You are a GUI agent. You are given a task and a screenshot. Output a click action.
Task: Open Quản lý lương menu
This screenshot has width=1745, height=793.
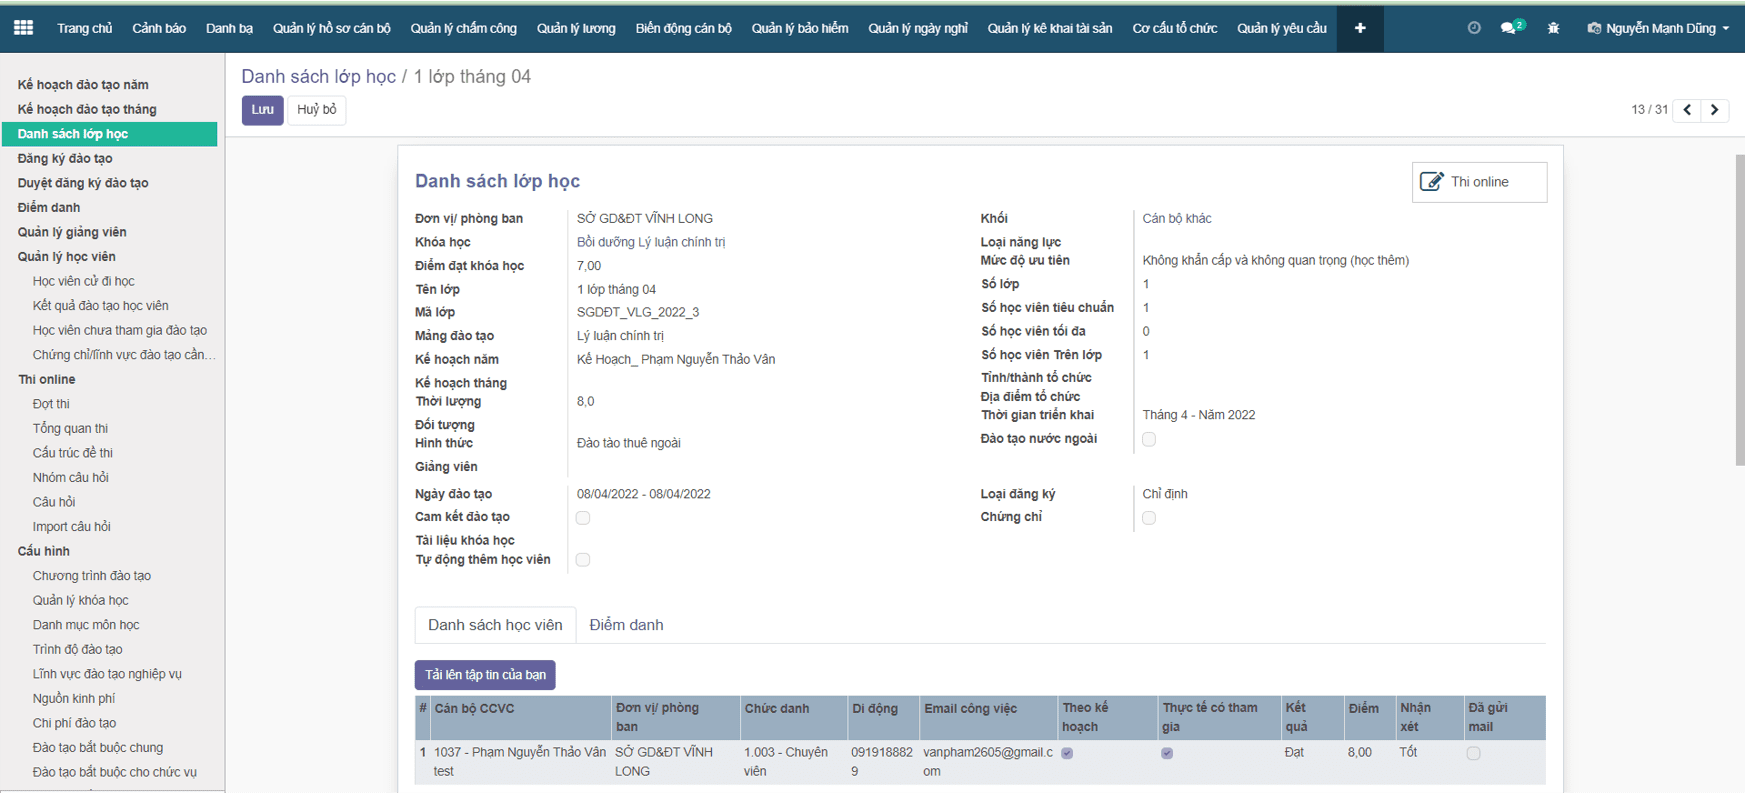pos(575,28)
